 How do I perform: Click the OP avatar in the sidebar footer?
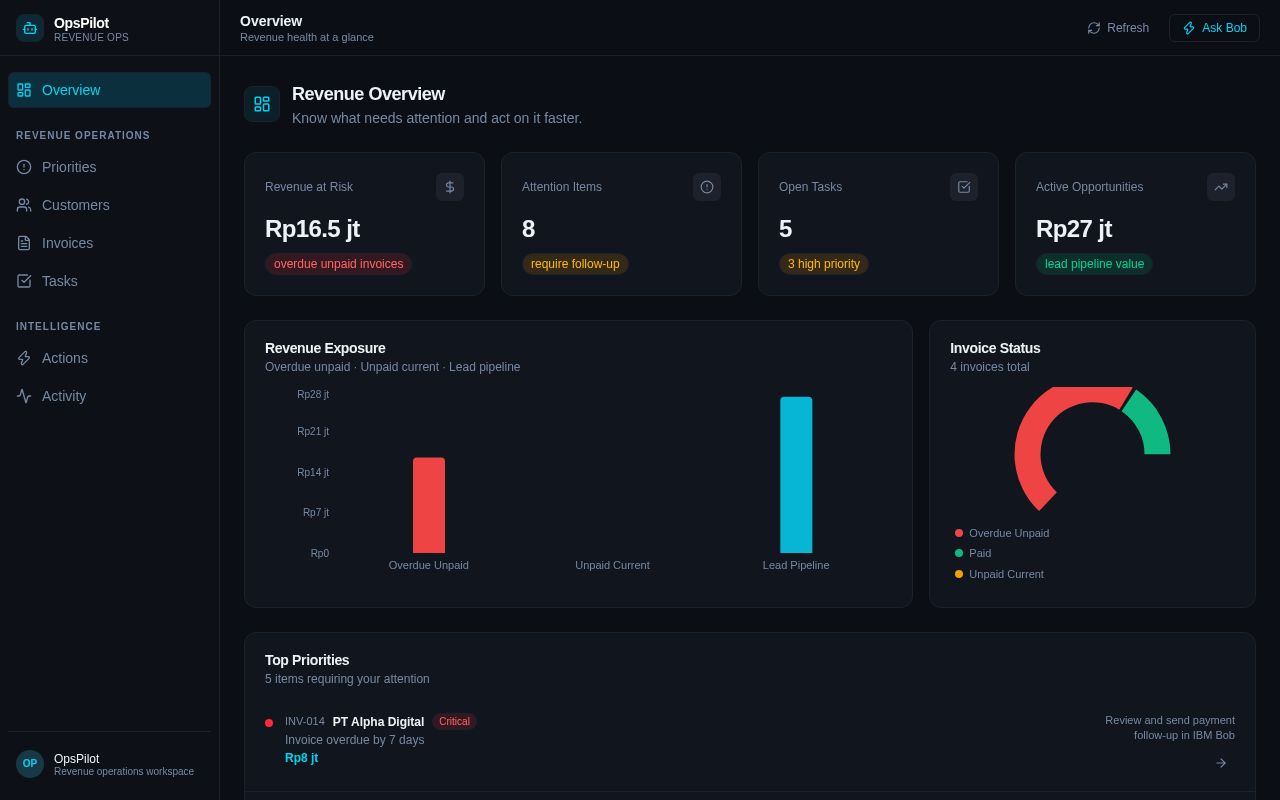tap(30, 764)
